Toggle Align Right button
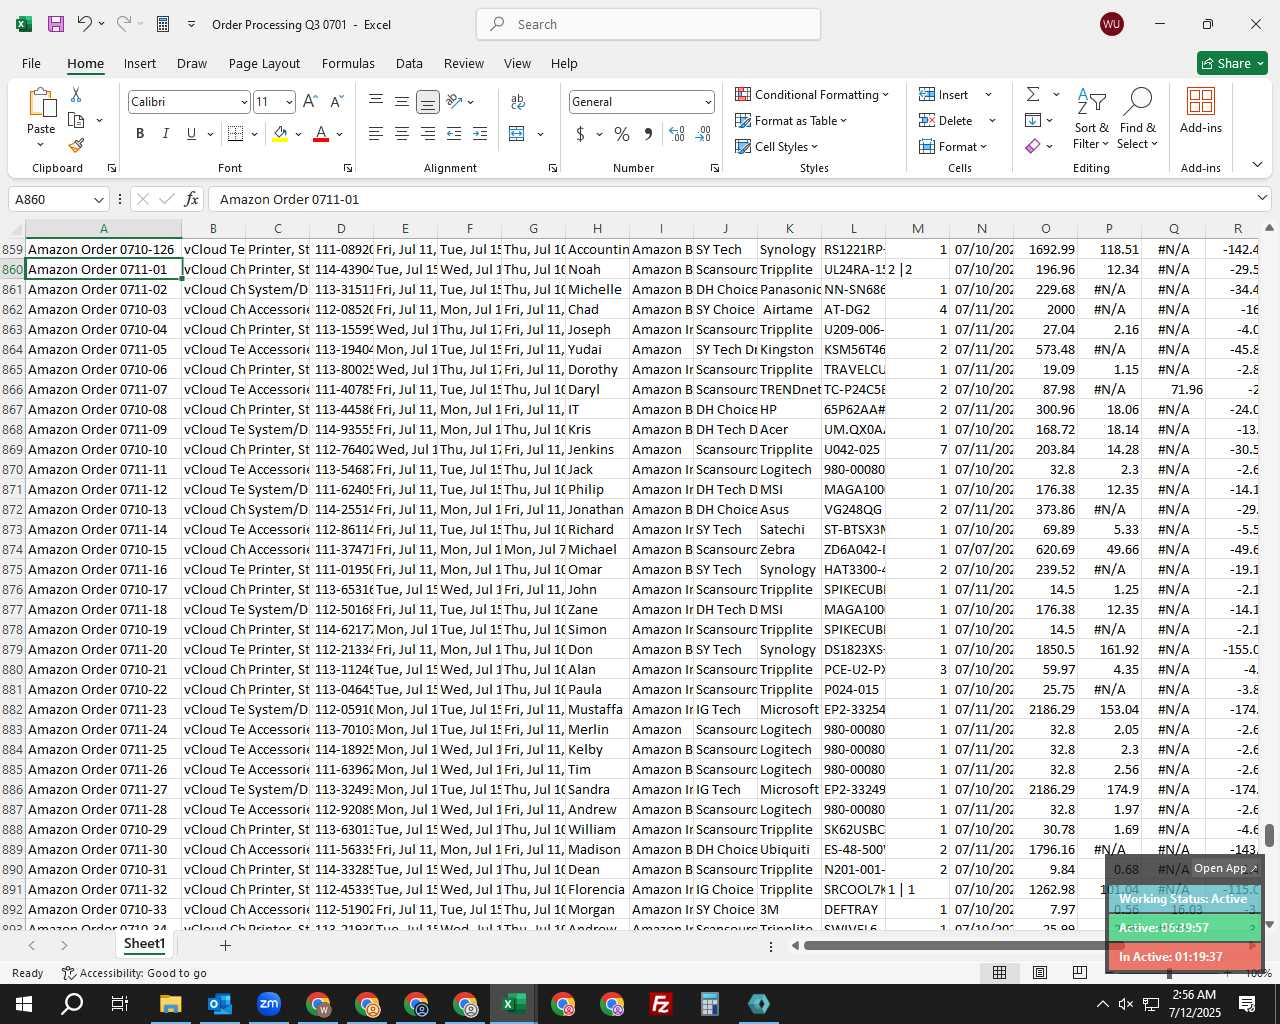Screen dimensions: 1280x1024 pos(428,134)
